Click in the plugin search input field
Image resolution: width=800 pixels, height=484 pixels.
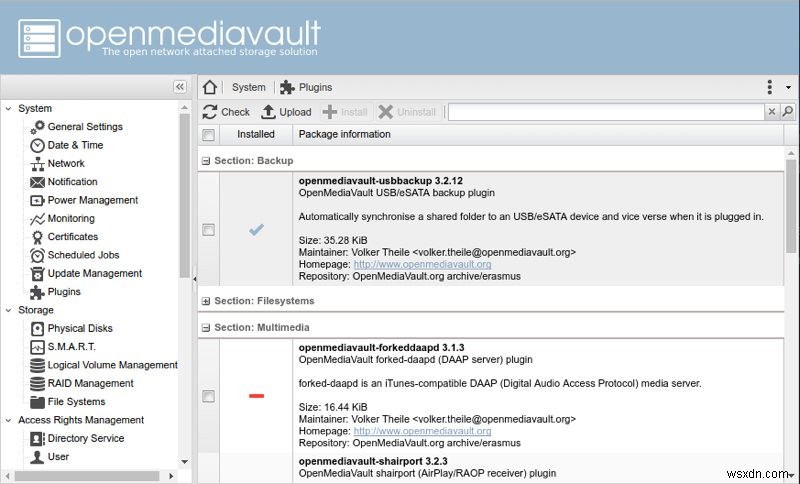point(606,112)
